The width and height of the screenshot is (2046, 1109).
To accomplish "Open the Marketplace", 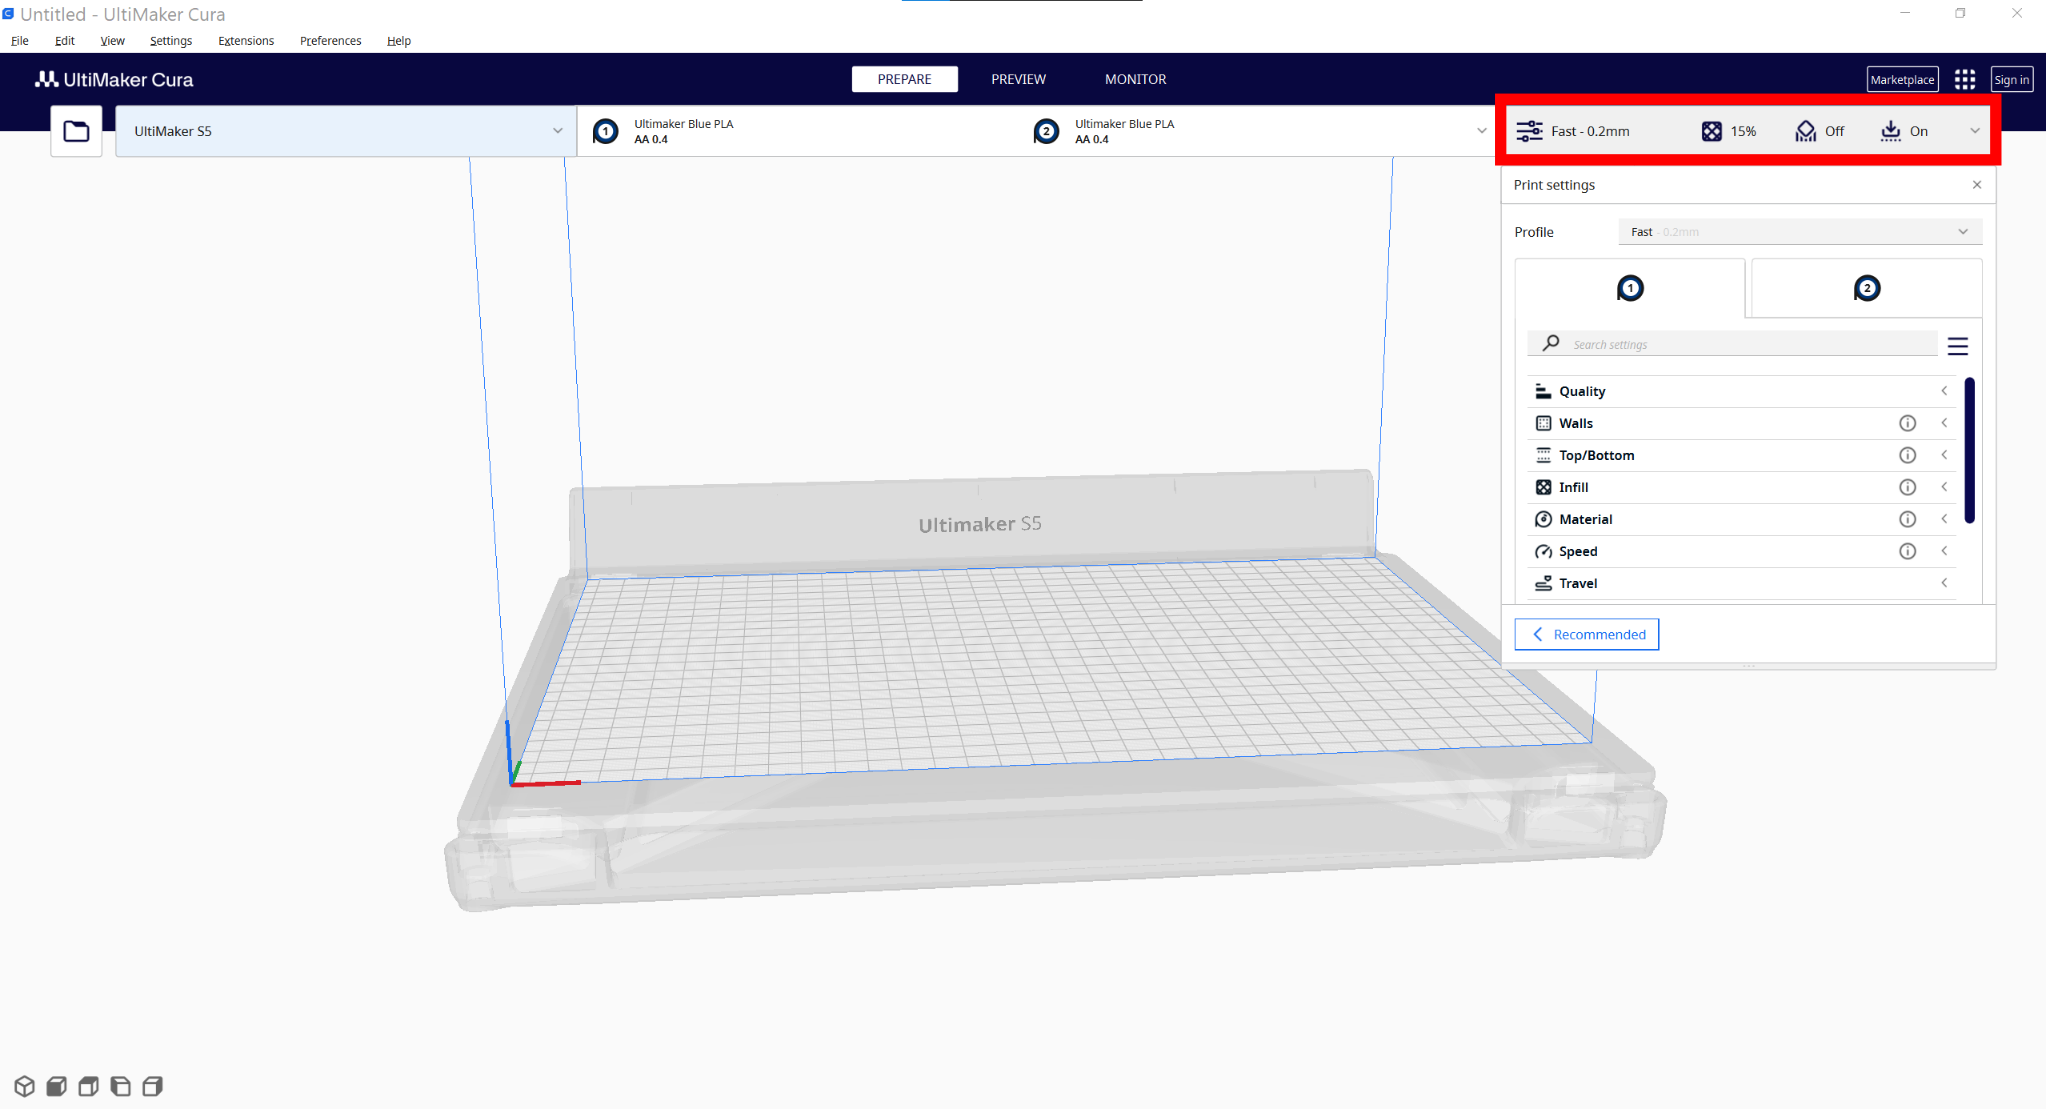I will [x=1902, y=79].
